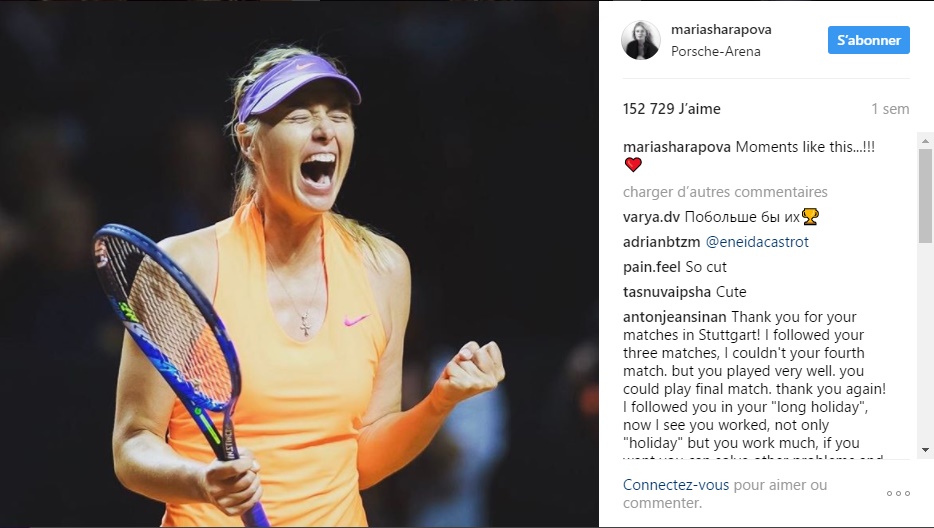Open the mariasharapova username in header
The width and height of the screenshot is (934, 528).
[721, 29]
